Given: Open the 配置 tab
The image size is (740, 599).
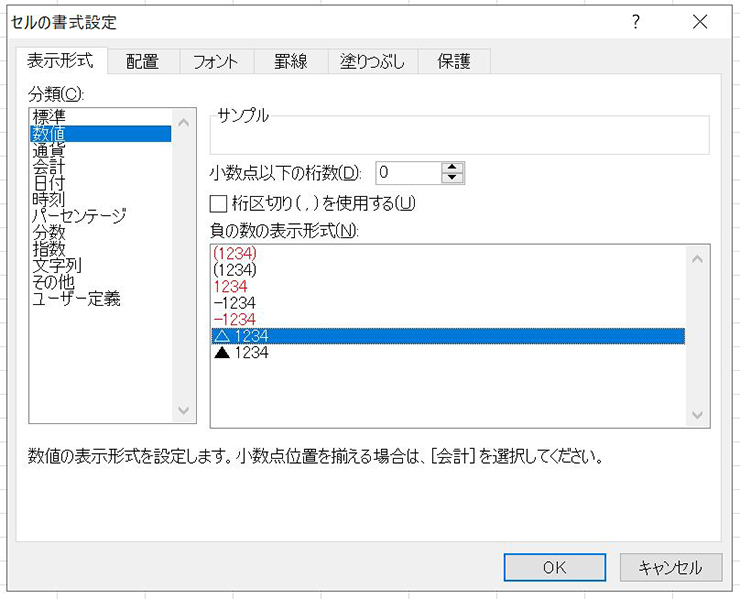Looking at the screenshot, I should pyautogui.click(x=143, y=61).
